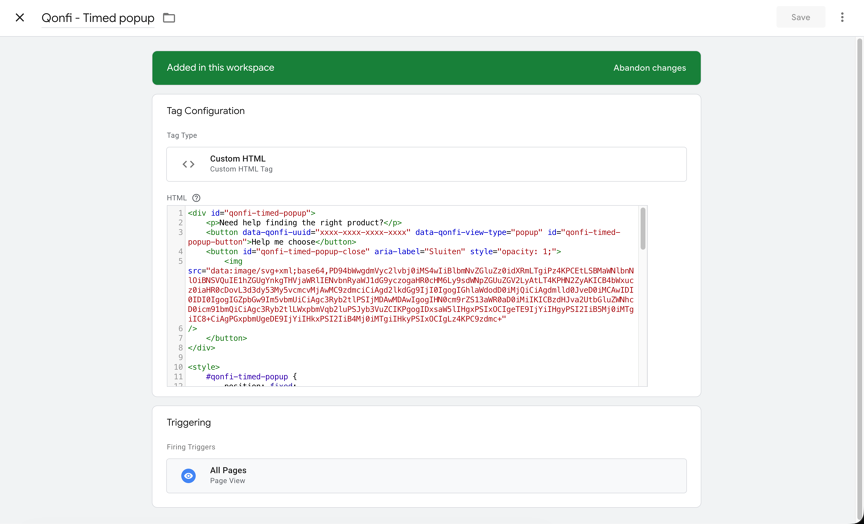Click 'Added in this workspace' banner text
Image resolution: width=864 pixels, height=524 pixels.
point(220,68)
